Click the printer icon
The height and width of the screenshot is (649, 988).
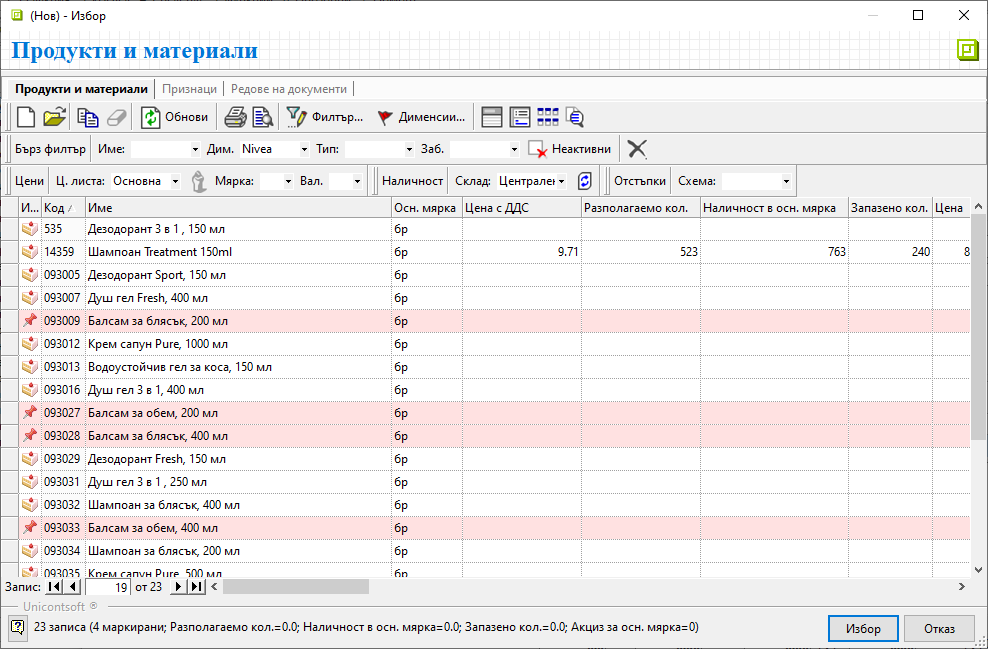(x=235, y=117)
